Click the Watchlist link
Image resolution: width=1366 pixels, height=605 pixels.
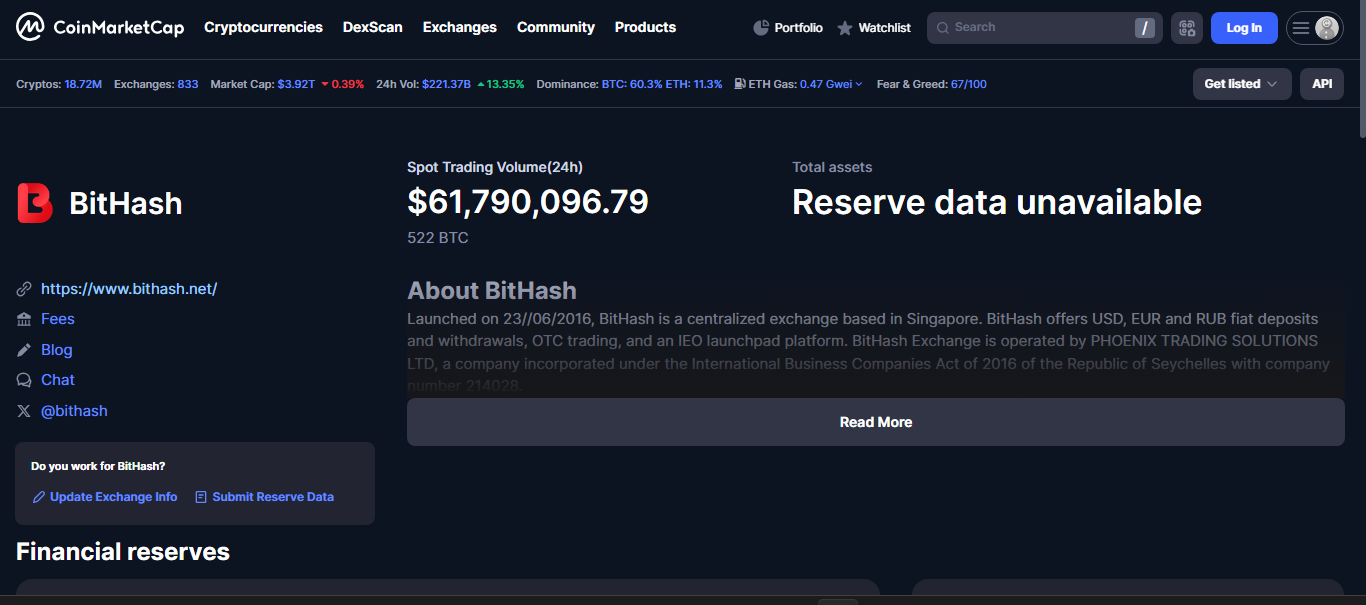click(884, 28)
